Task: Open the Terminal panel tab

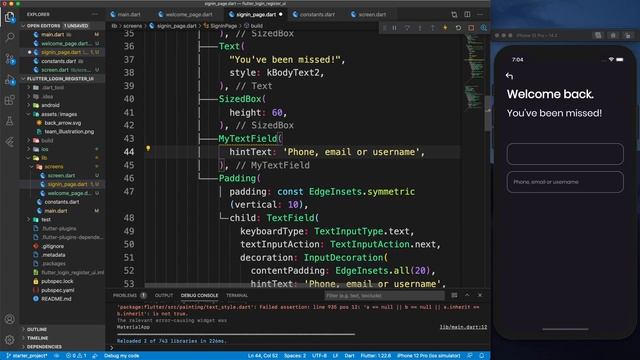Action: pos(237,295)
